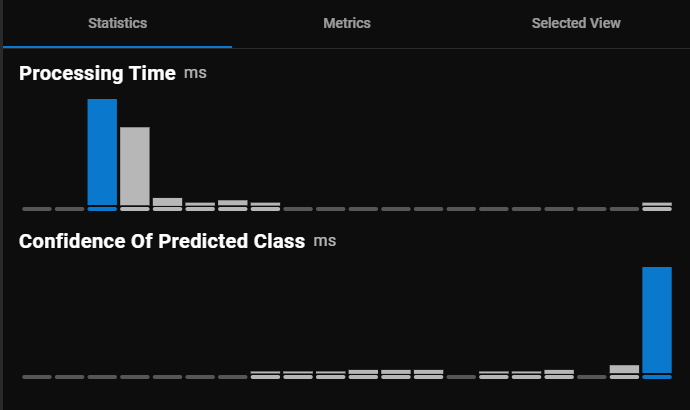Click the Confidence Of Predicted Class heading
The width and height of the screenshot is (690, 410).
pos(162,241)
